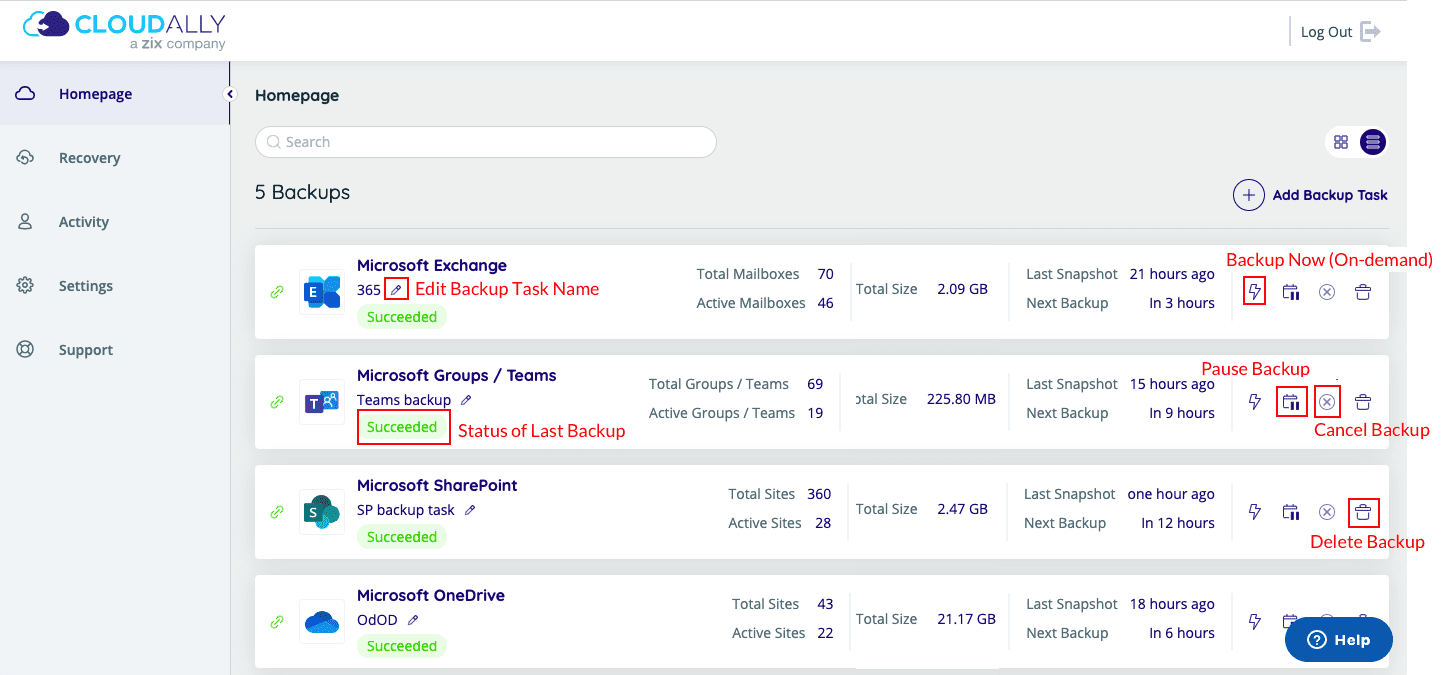Click Total Mailboxes count 70
Viewport: 1449px width, 675px height.
825,274
